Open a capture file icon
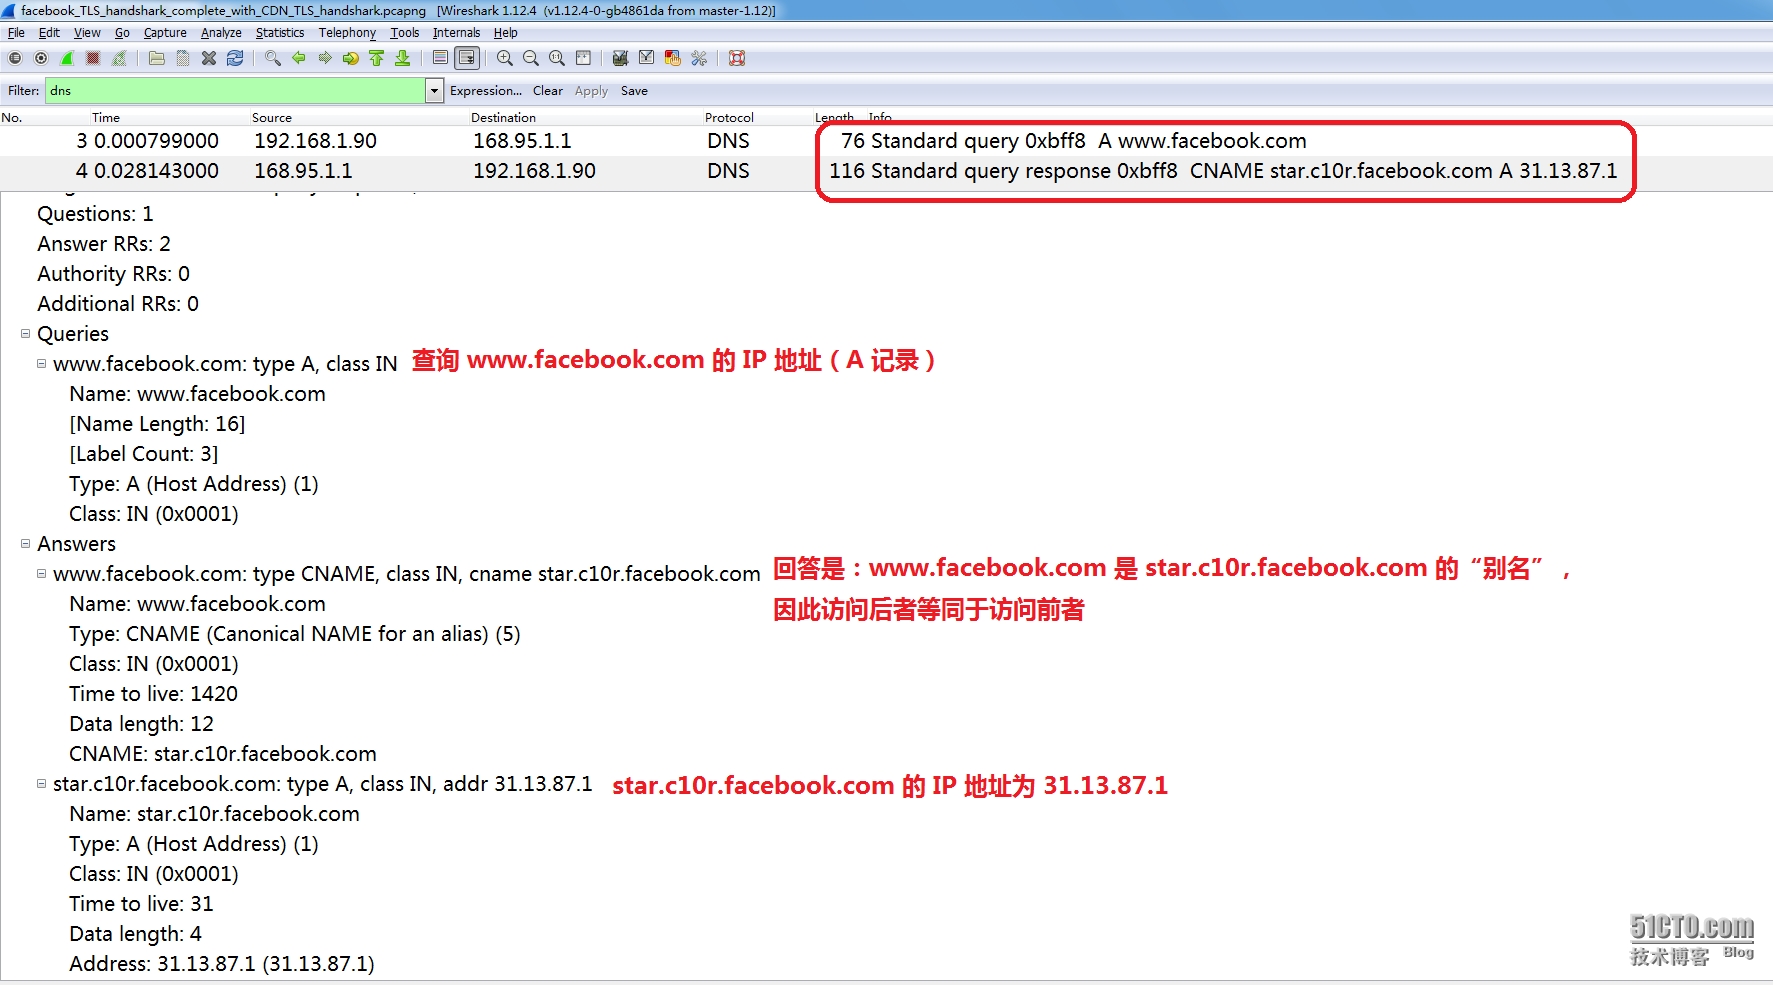The image size is (1773, 985). (x=157, y=58)
